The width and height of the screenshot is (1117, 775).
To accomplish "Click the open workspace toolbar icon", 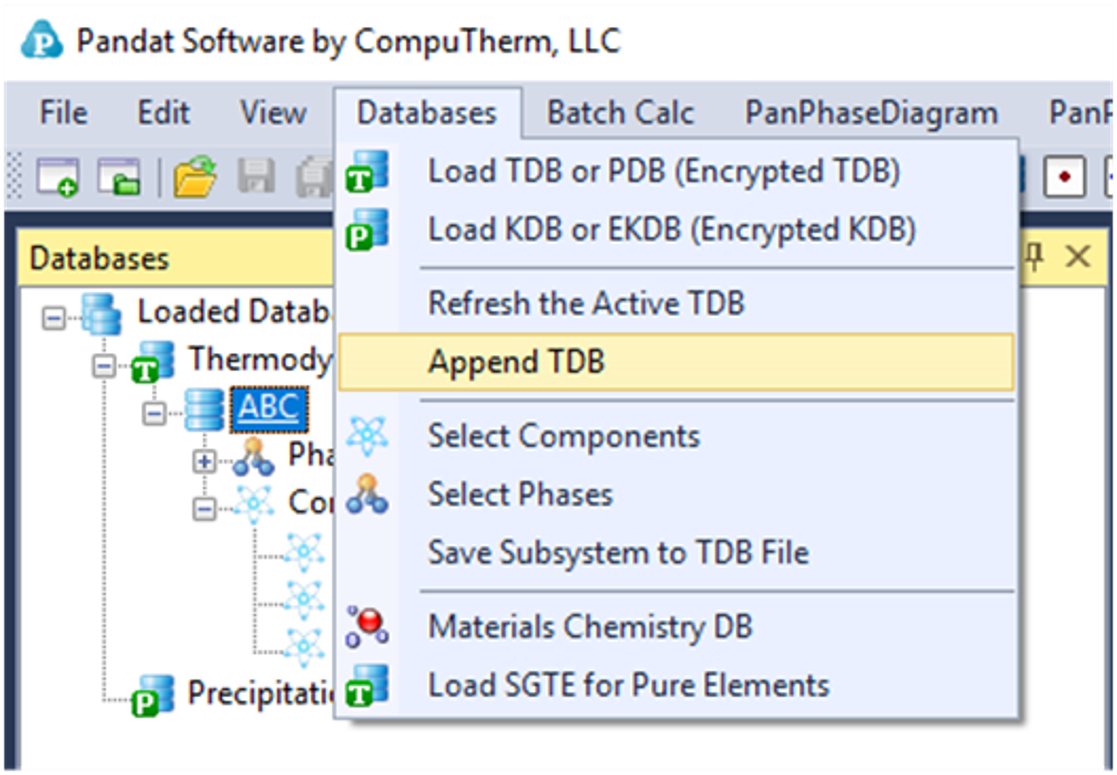I will pyautogui.click(x=118, y=177).
